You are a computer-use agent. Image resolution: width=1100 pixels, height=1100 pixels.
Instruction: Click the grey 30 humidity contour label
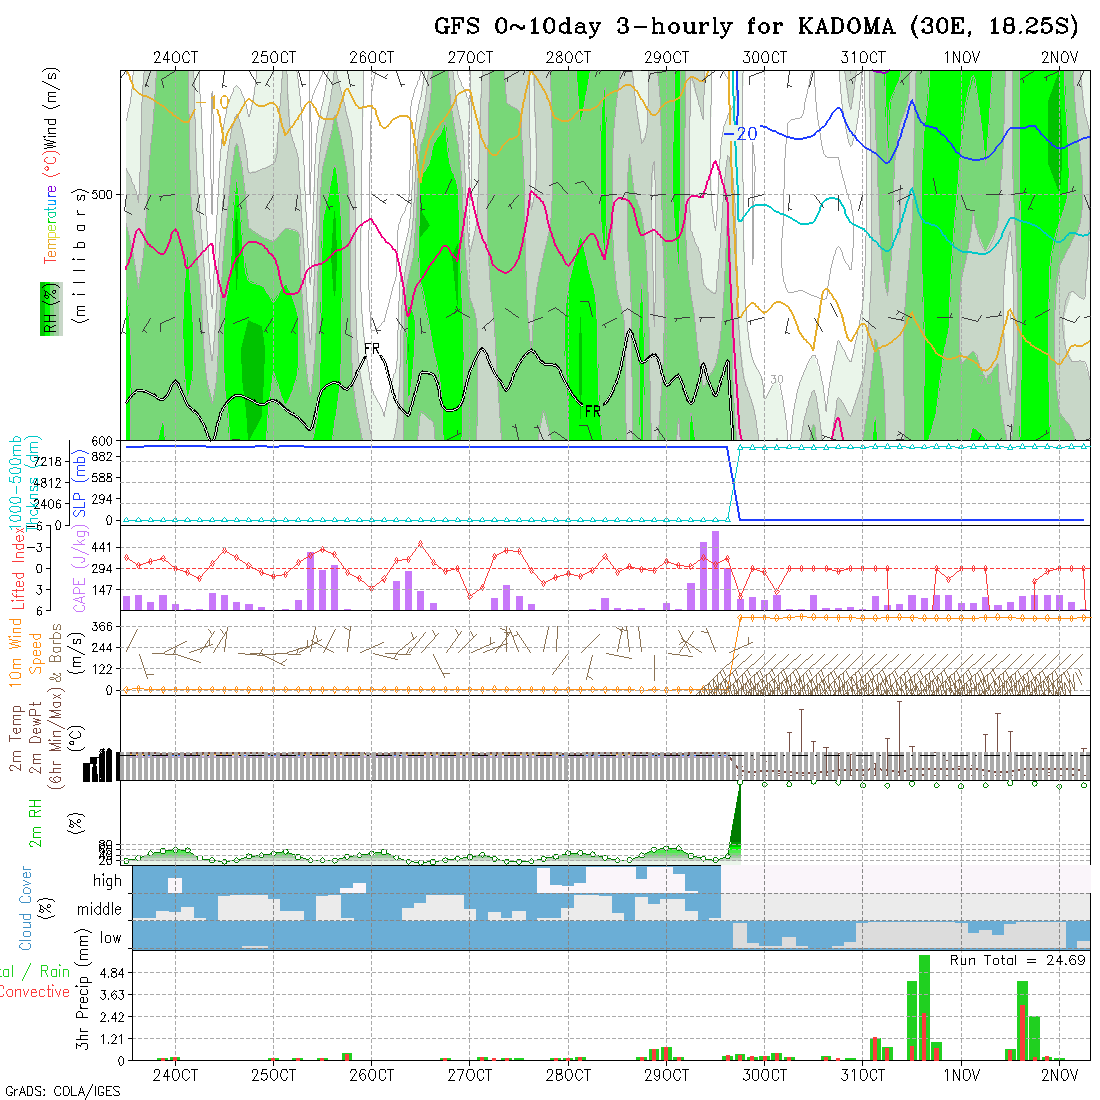[x=777, y=380]
